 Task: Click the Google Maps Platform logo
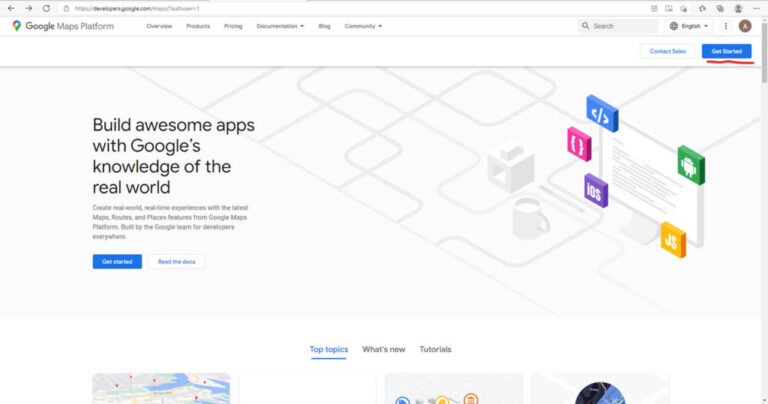63,26
